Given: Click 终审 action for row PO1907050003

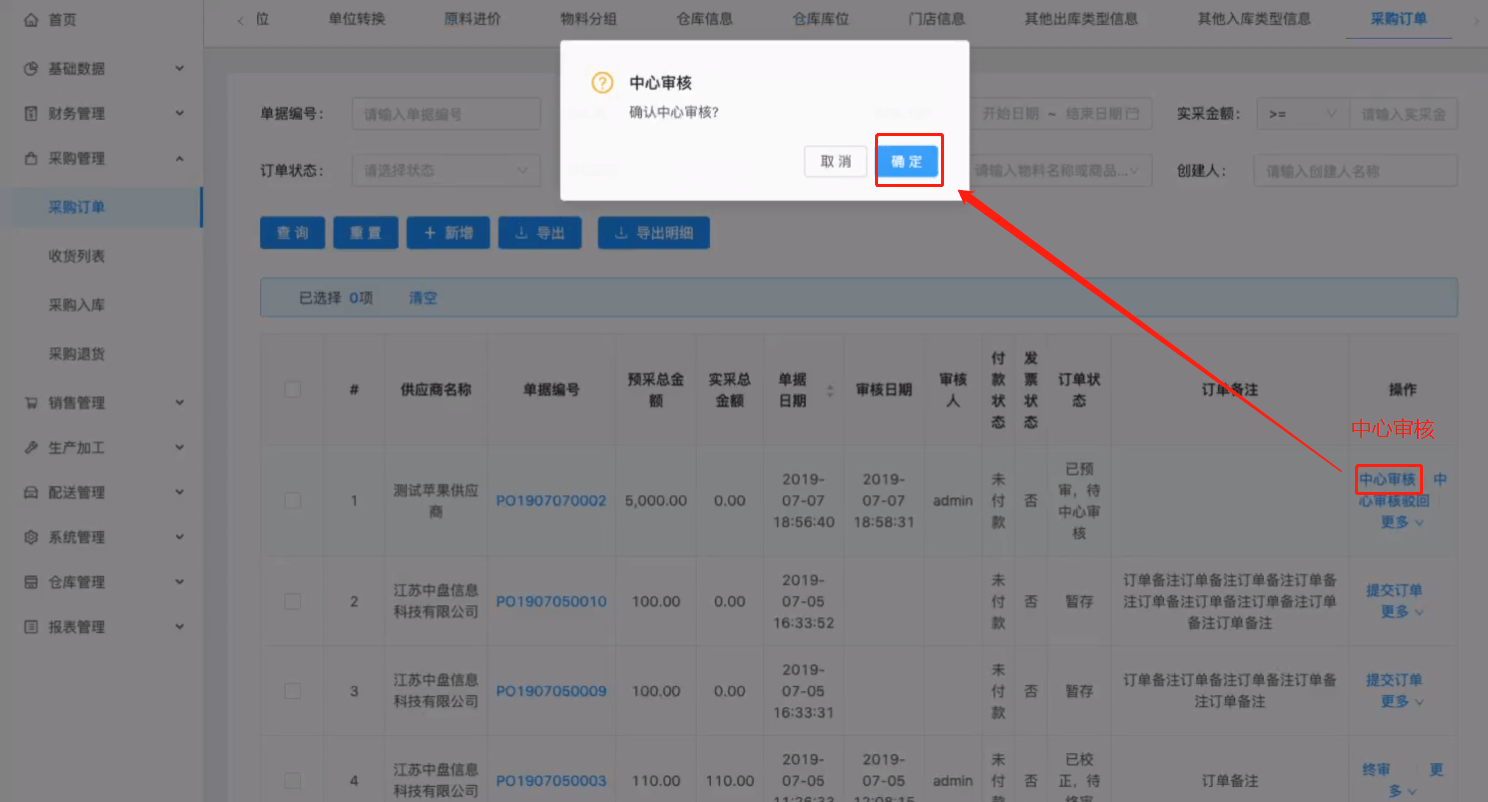Looking at the screenshot, I should click(1377, 770).
